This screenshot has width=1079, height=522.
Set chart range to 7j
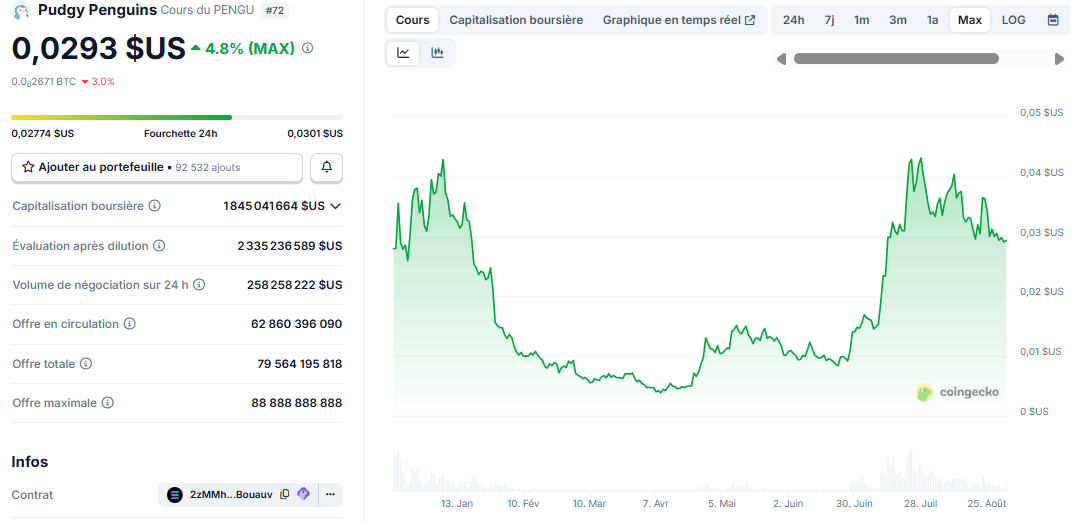[829, 20]
